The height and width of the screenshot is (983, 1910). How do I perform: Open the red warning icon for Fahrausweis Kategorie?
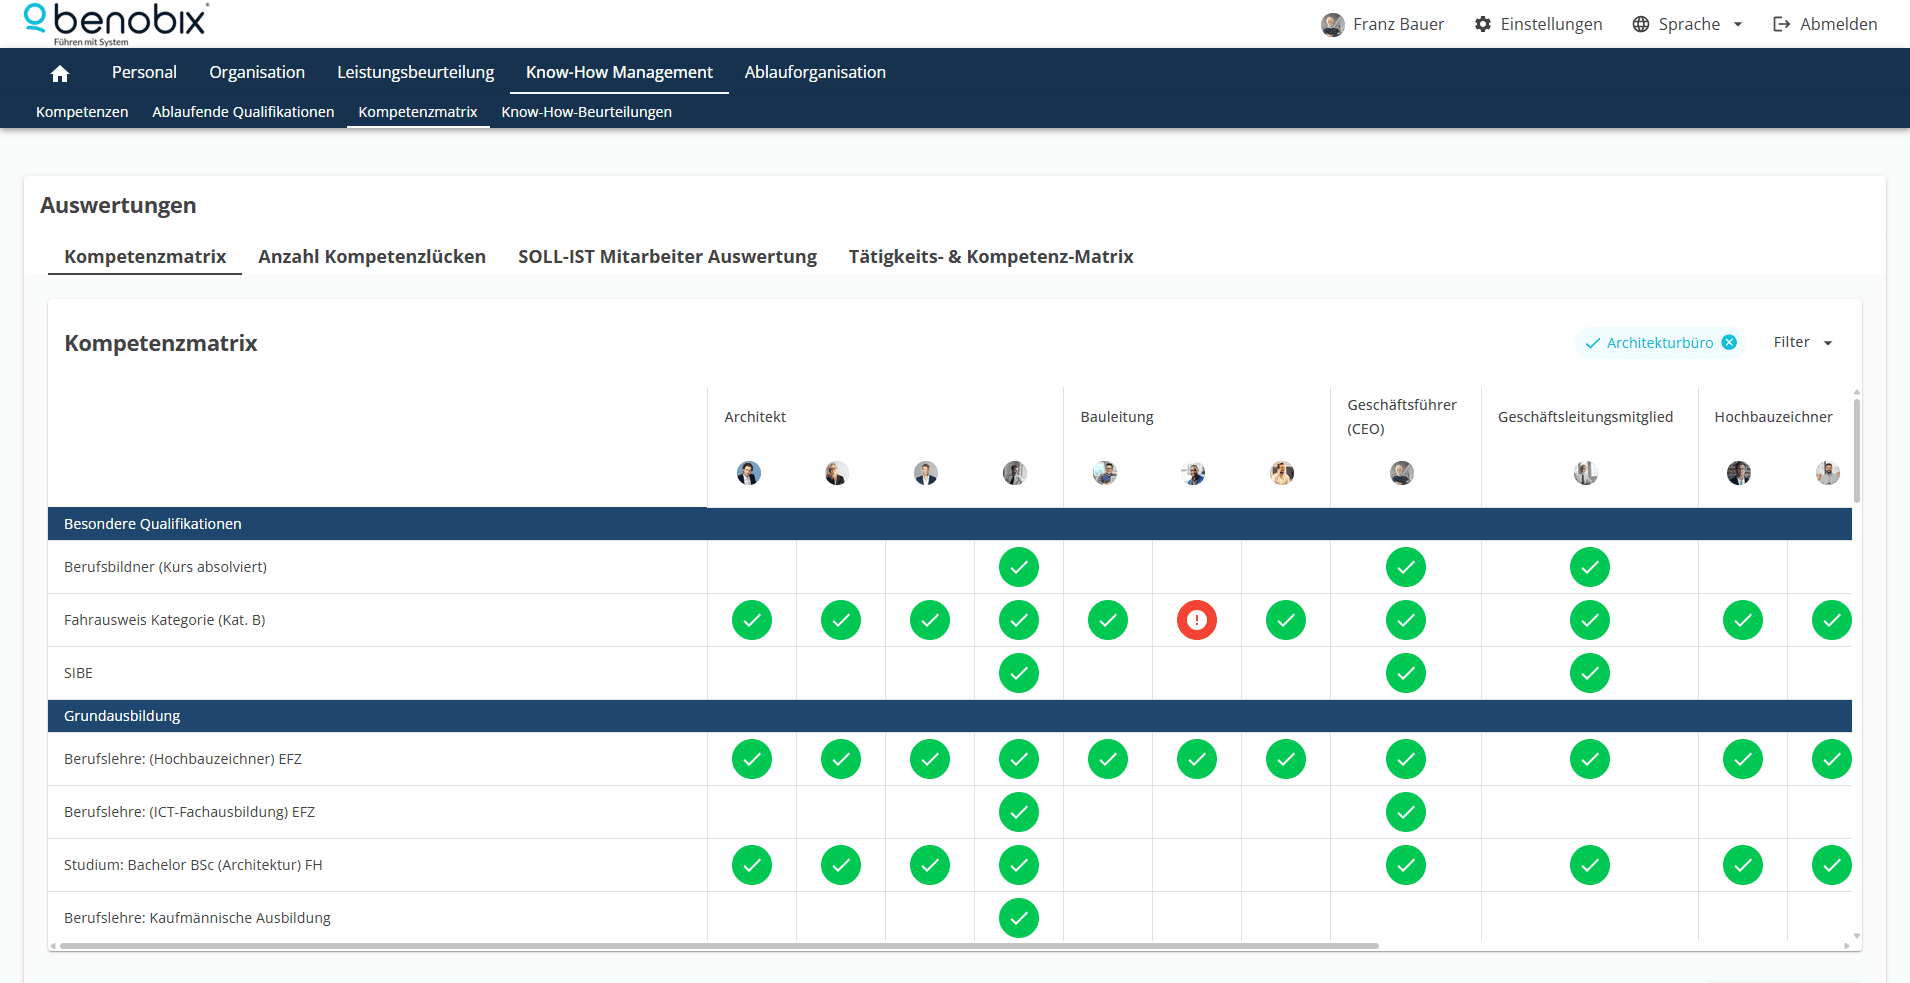pyautogui.click(x=1197, y=620)
